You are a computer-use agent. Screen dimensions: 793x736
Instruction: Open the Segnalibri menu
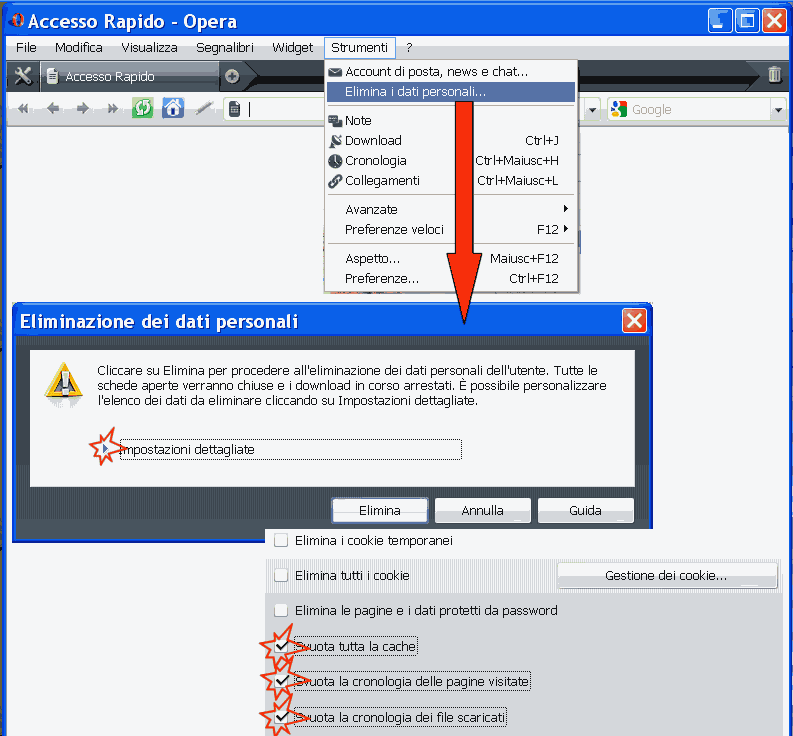[225, 47]
